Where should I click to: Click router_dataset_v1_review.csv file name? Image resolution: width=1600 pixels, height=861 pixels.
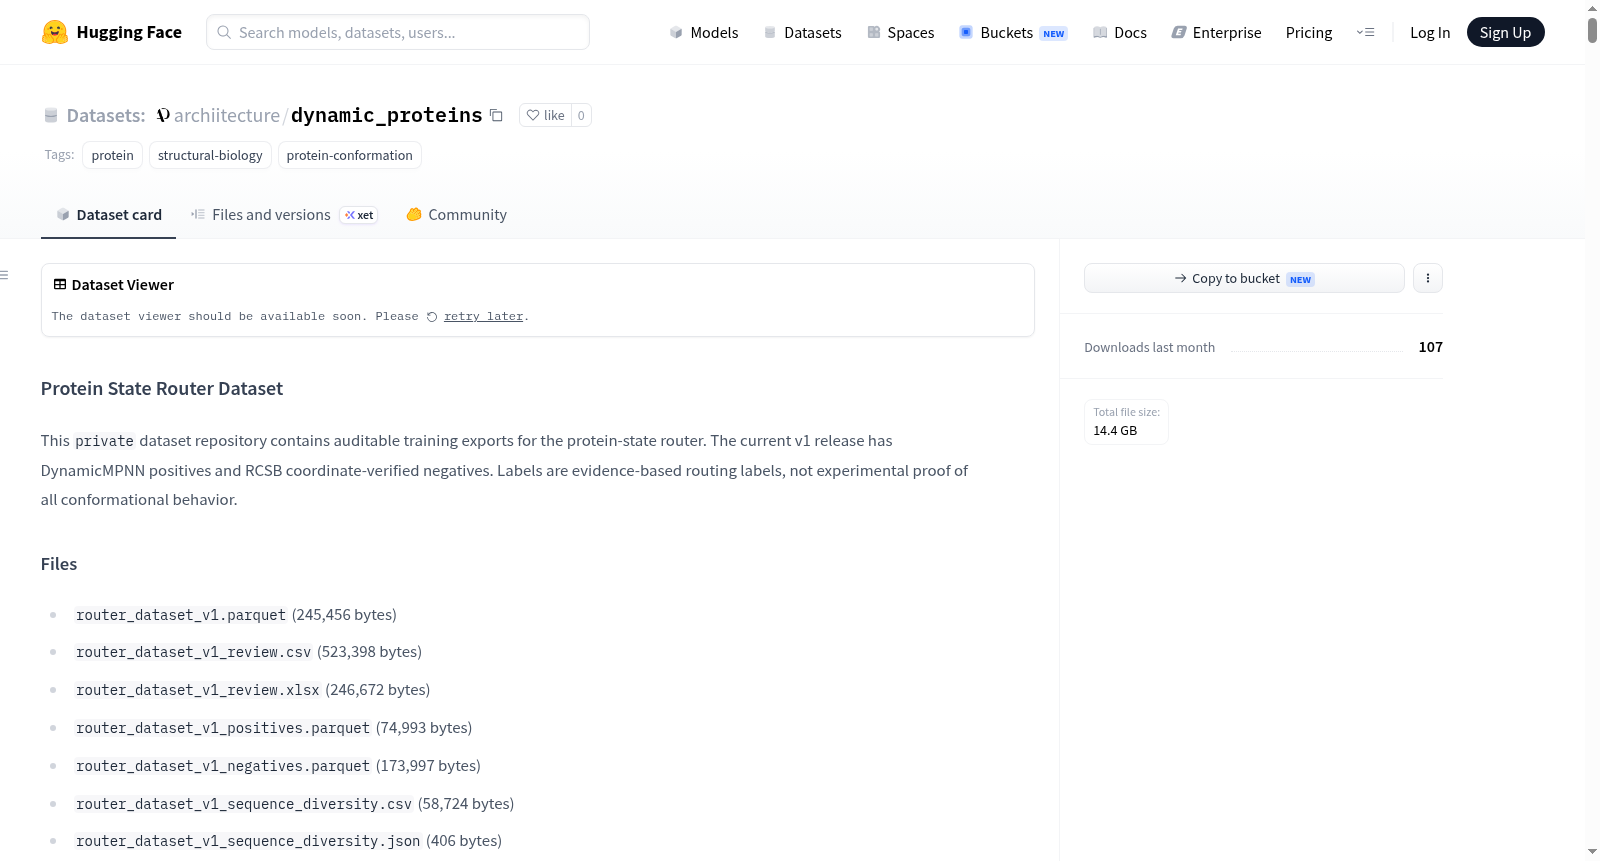[194, 652]
